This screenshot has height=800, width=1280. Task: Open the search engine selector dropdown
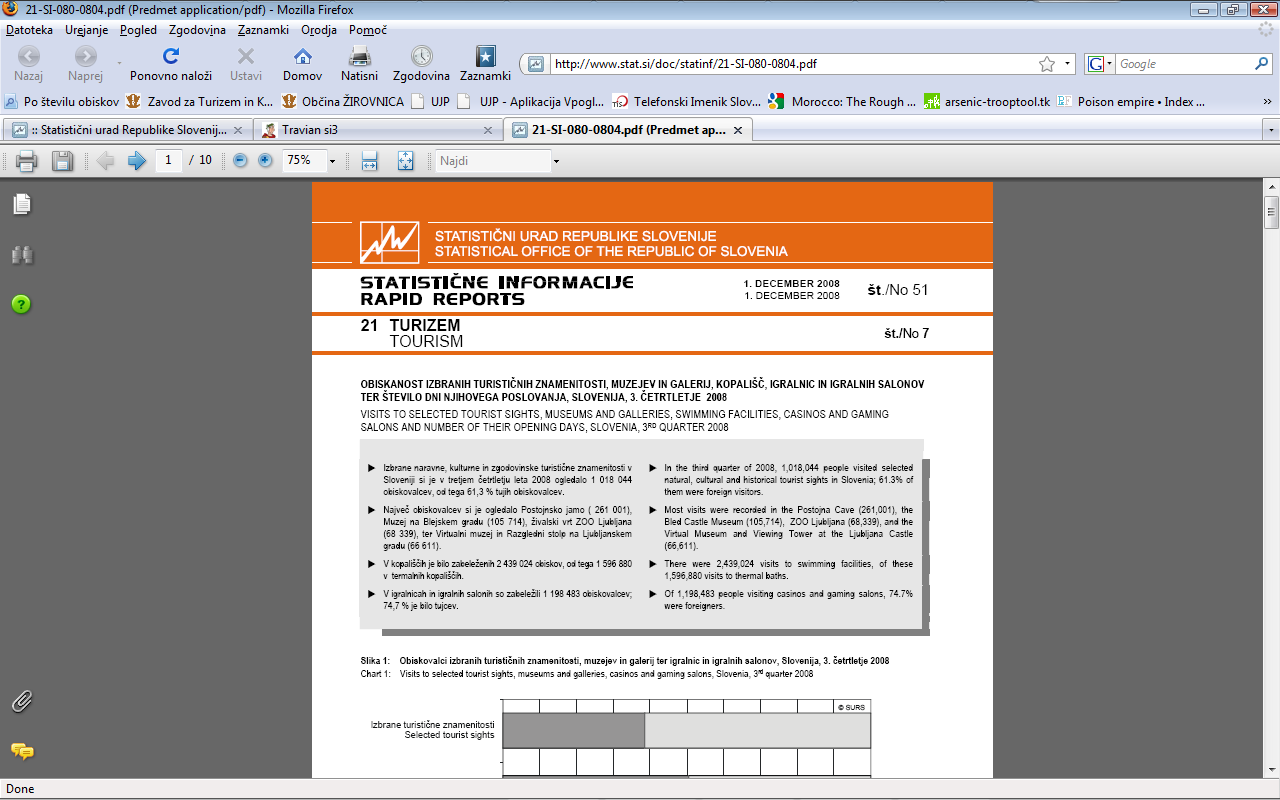[x=1098, y=64]
